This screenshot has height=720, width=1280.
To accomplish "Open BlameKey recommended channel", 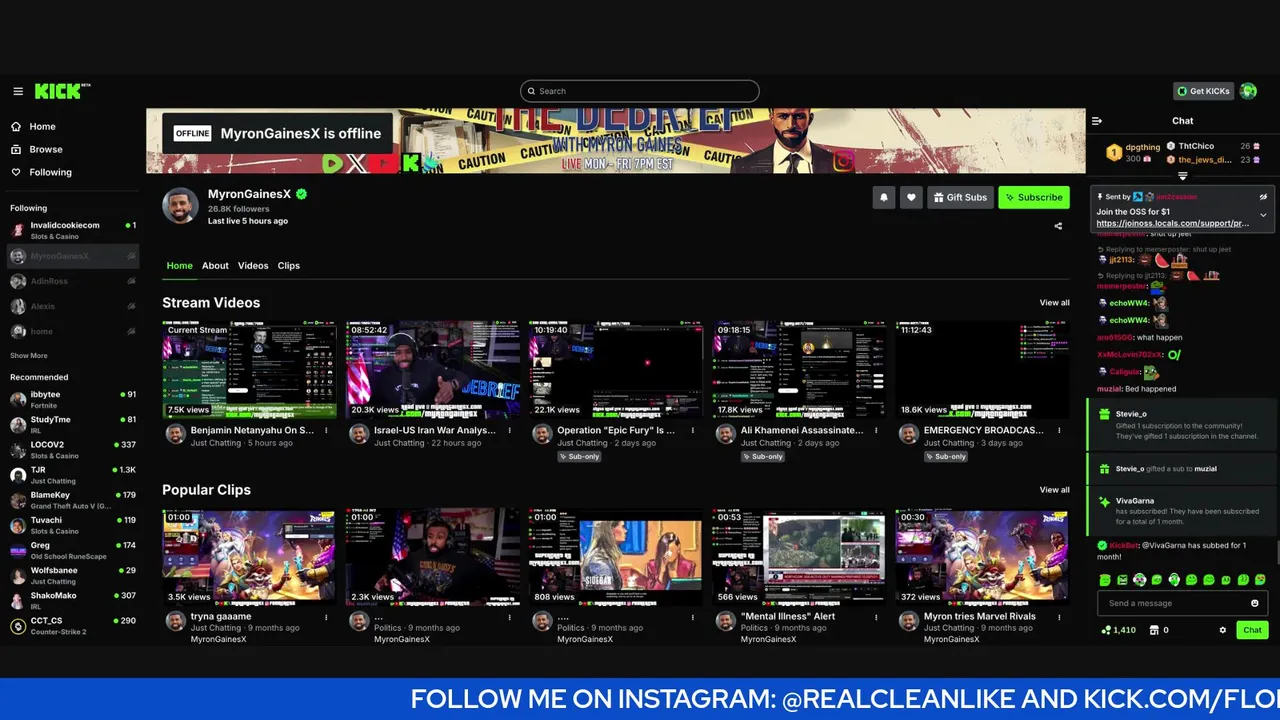I will click(72, 499).
